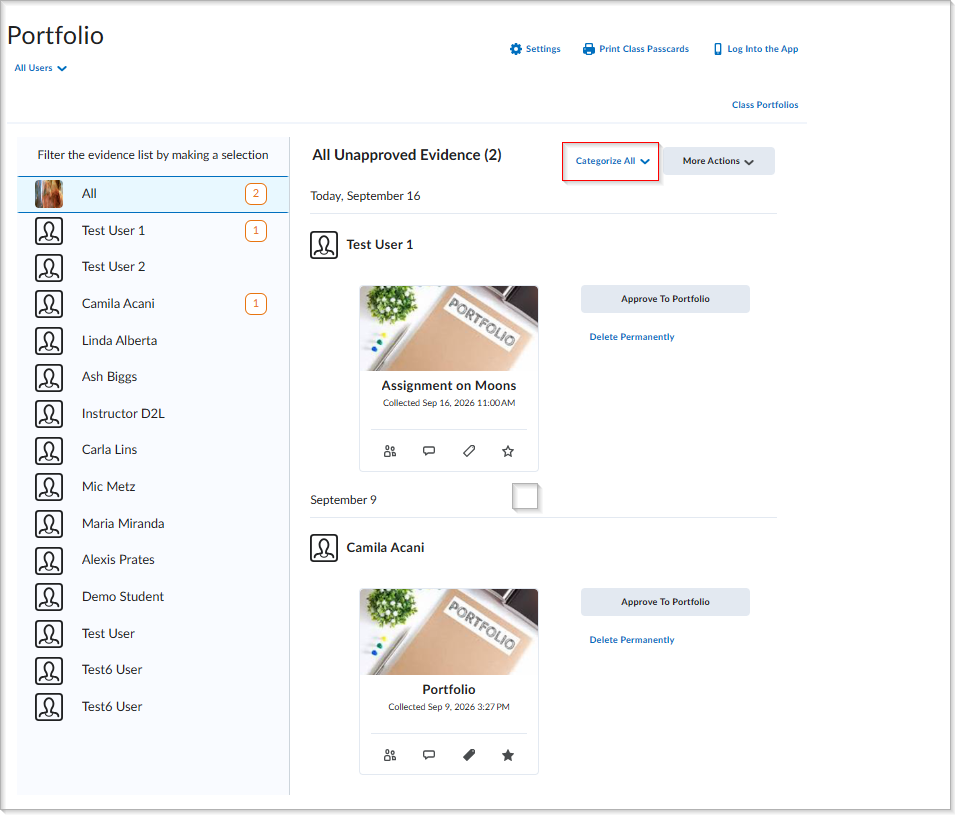955x815 pixels.
Task: Click the share icon under Assignment on Moons
Action: [390, 451]
